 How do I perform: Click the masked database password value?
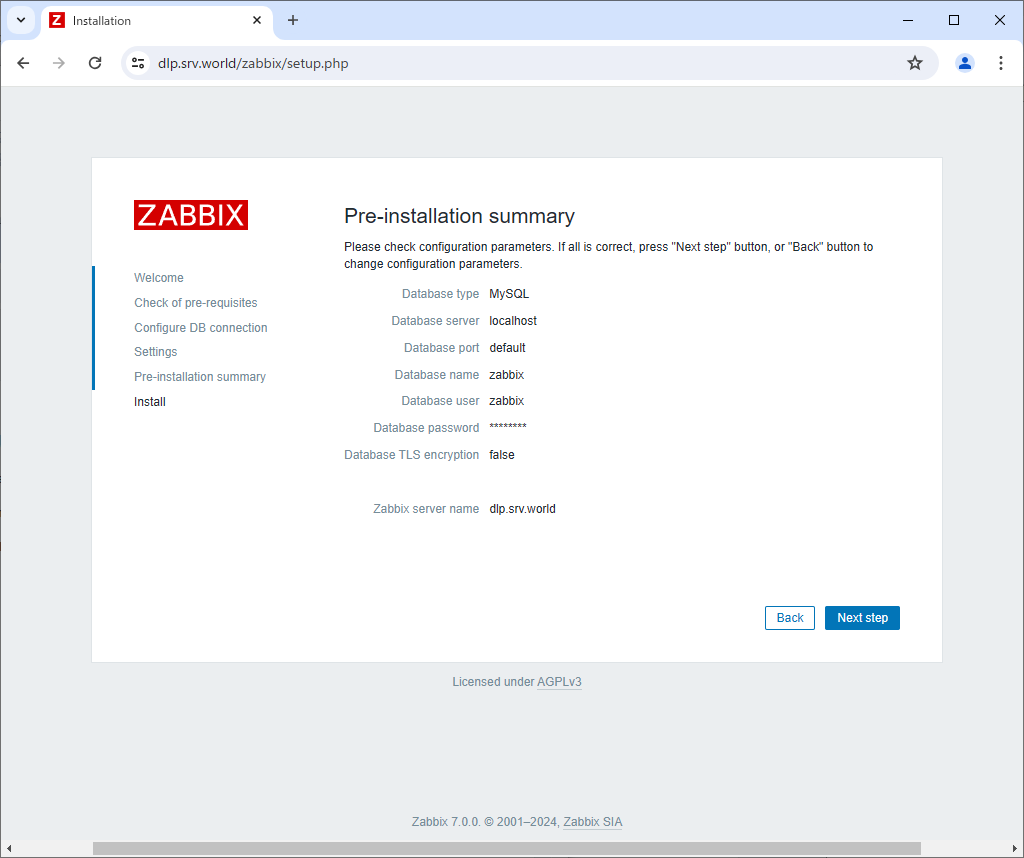(507, 427)
